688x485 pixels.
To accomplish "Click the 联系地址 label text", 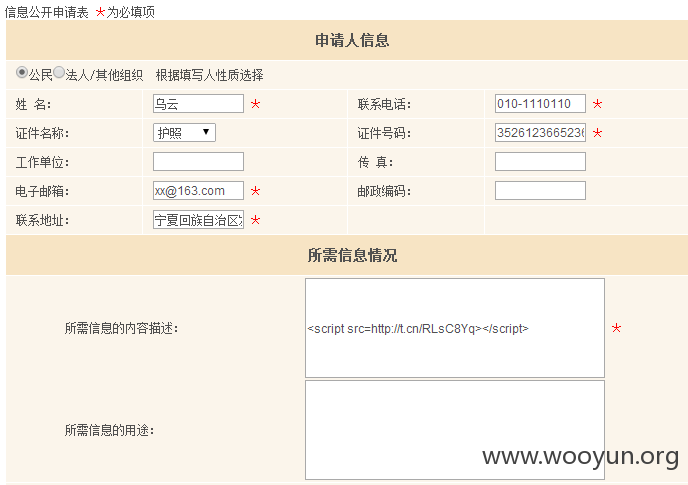I will pos(42,220).
